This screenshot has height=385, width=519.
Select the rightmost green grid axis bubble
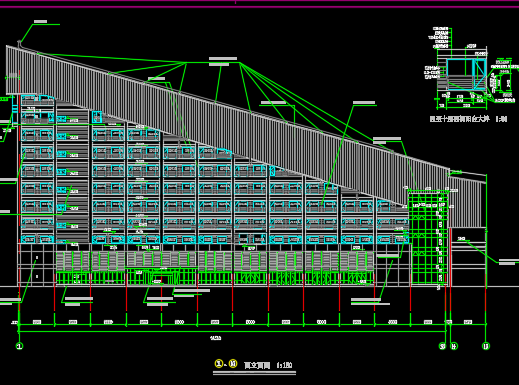click(x=486, y=346)
